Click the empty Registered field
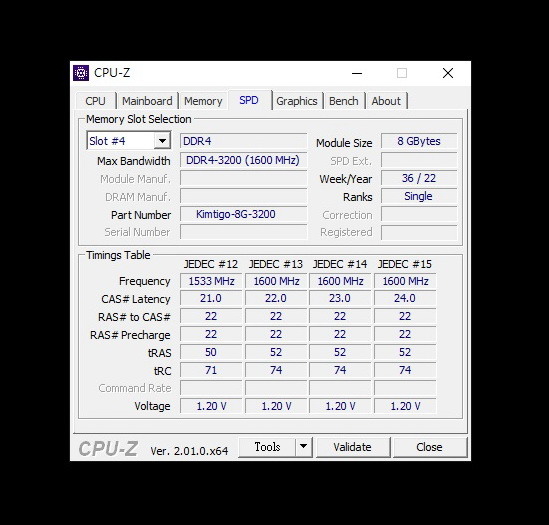549x525 pixels. pyautogui.click(x=419, y=232)
